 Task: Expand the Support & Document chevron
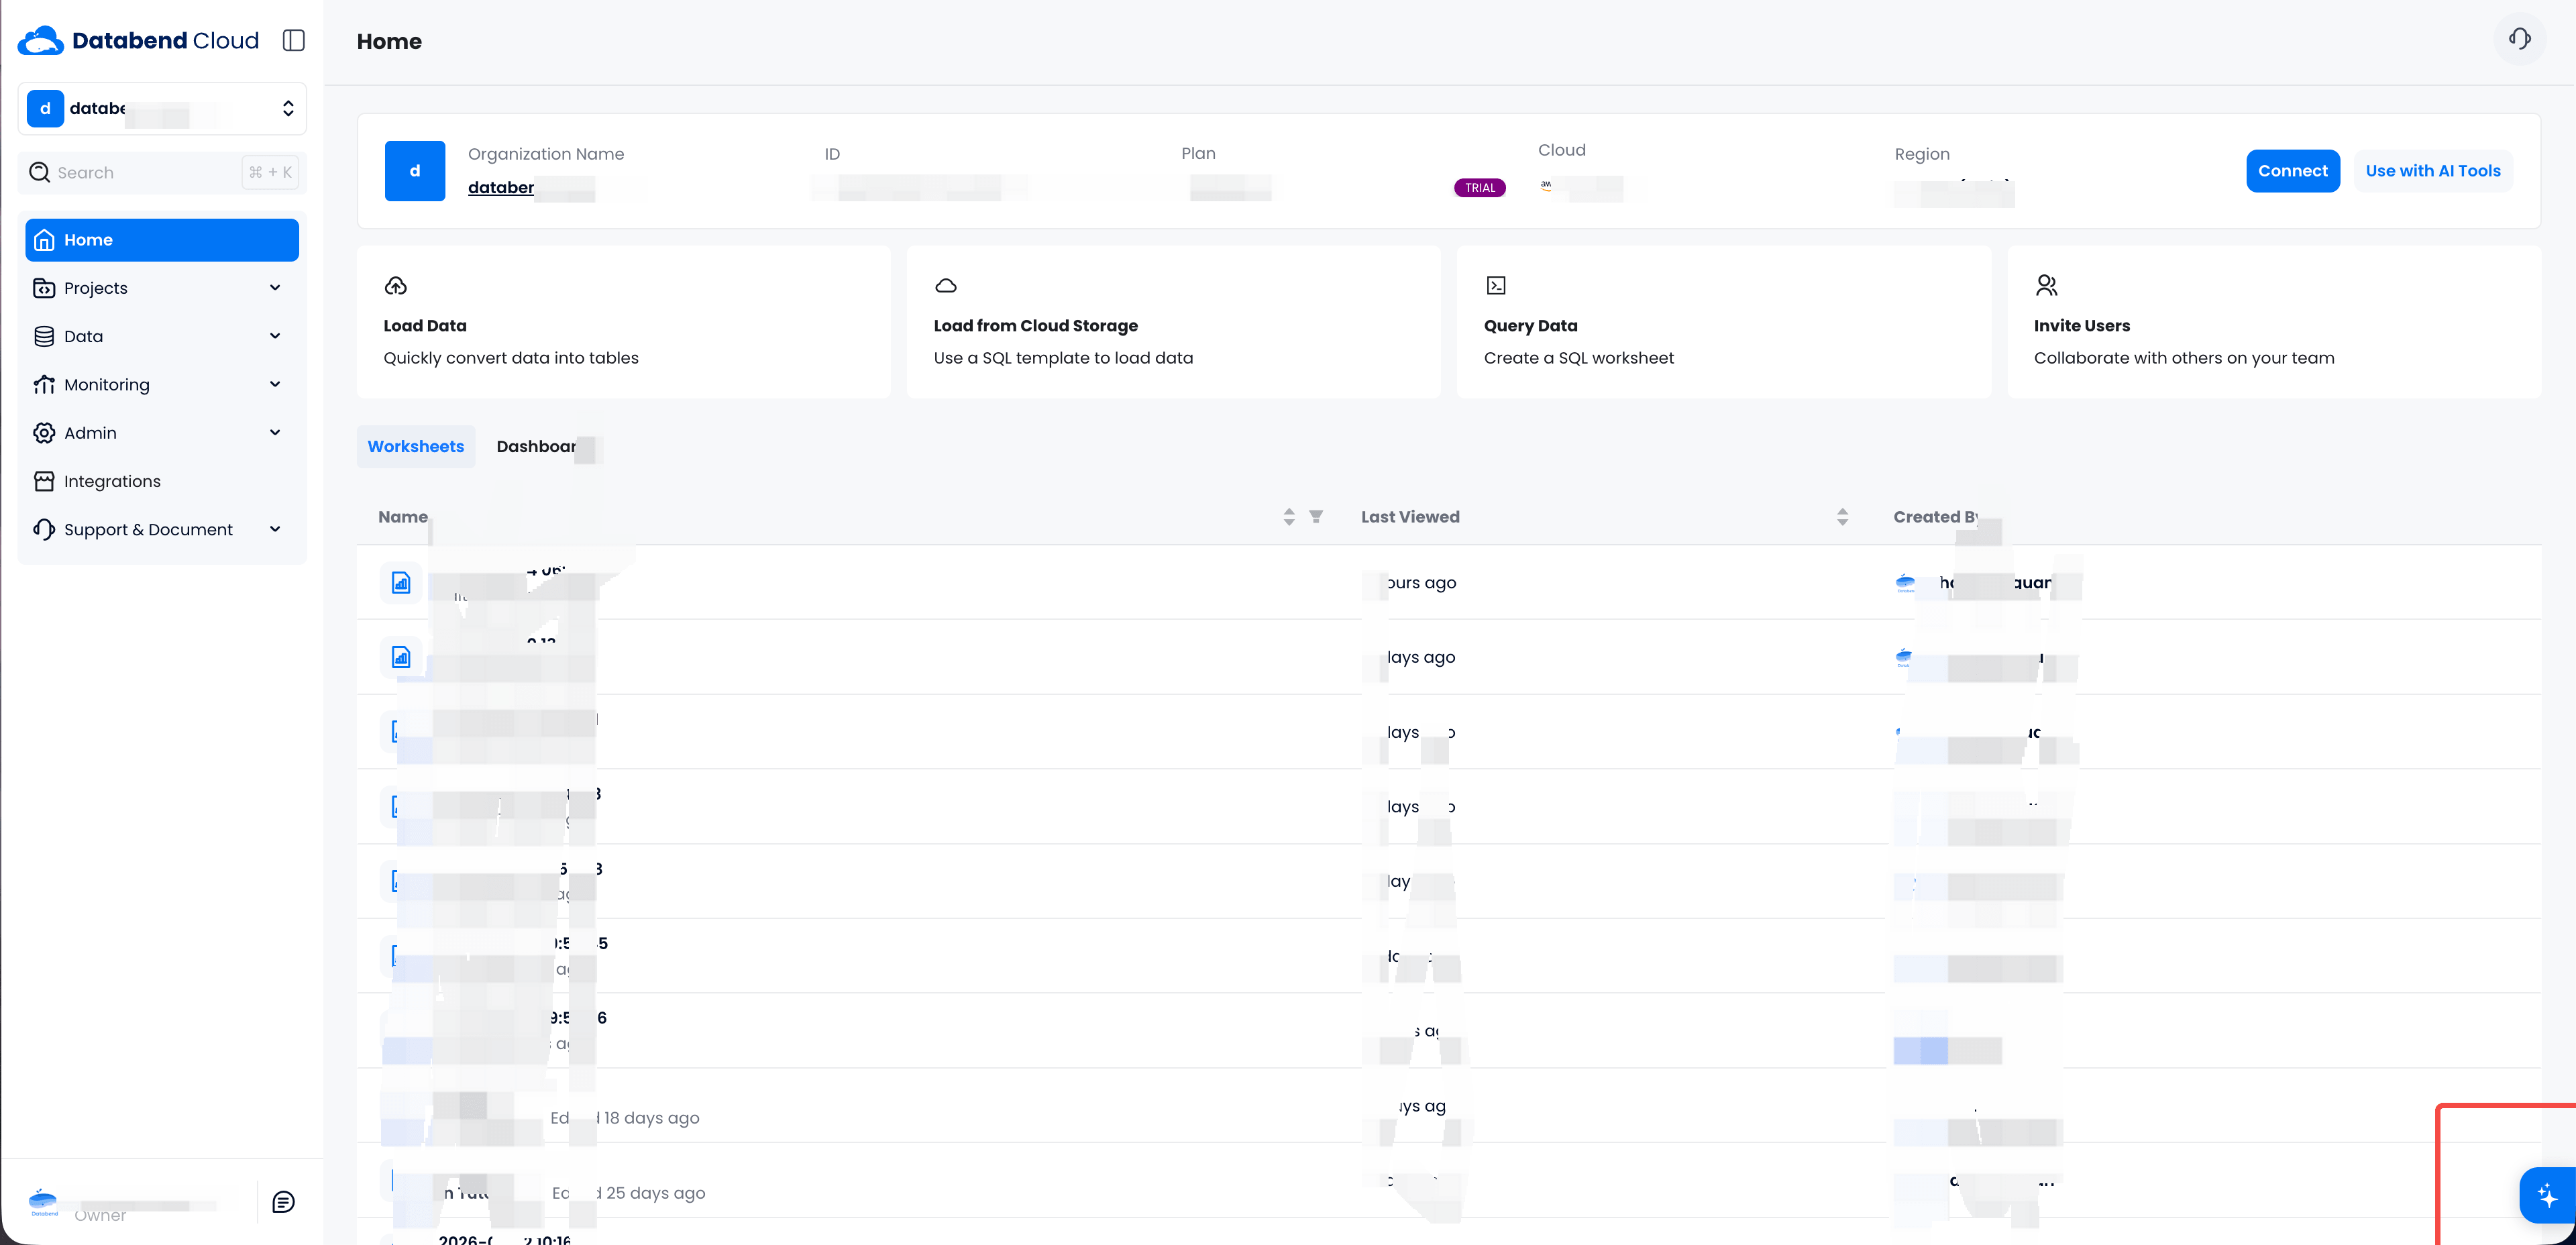(275, 529)
